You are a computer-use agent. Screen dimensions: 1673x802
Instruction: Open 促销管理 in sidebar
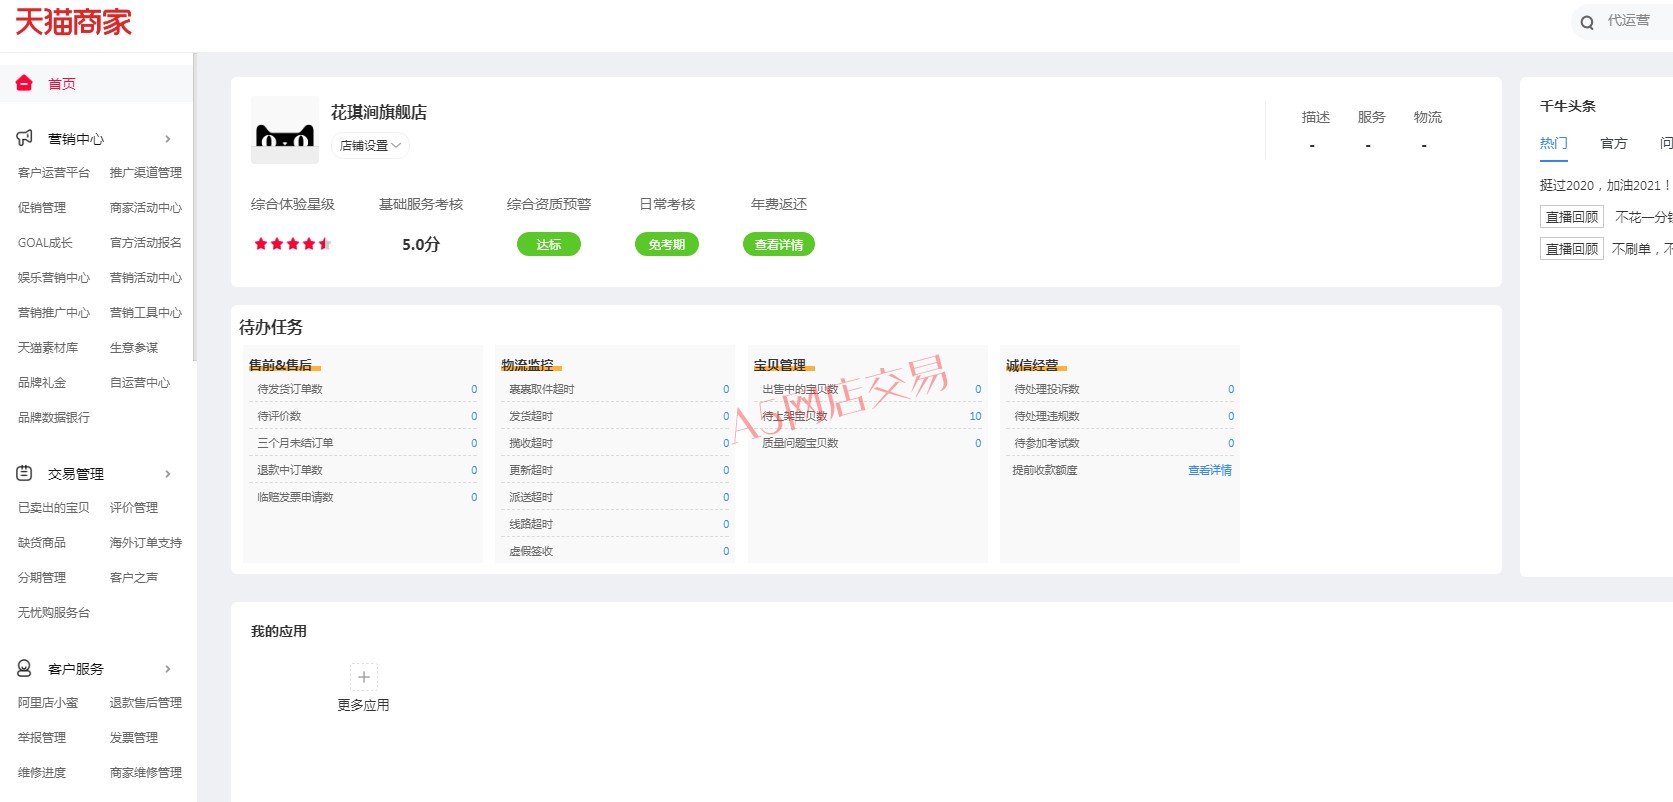(x=42, y=208)
